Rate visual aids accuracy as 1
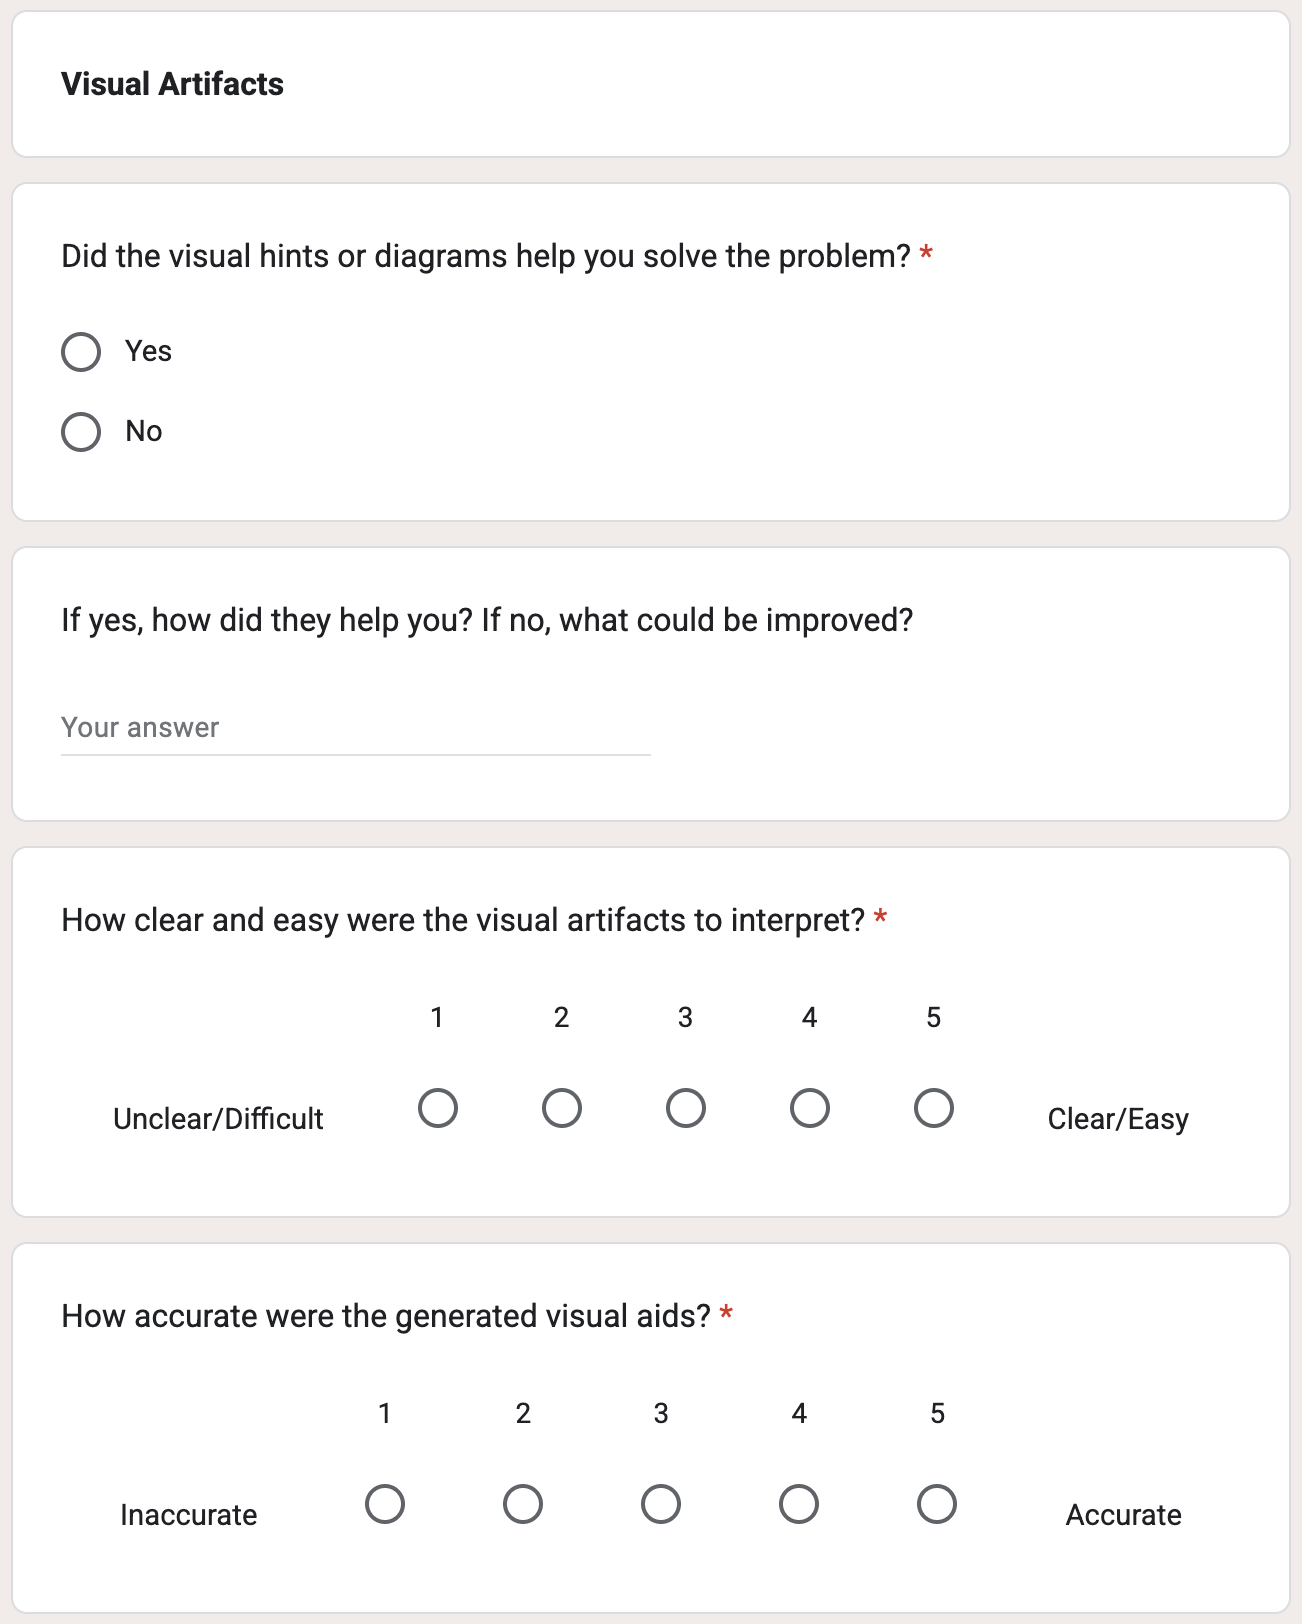 pyautogui.click(x=385, y=1504)
